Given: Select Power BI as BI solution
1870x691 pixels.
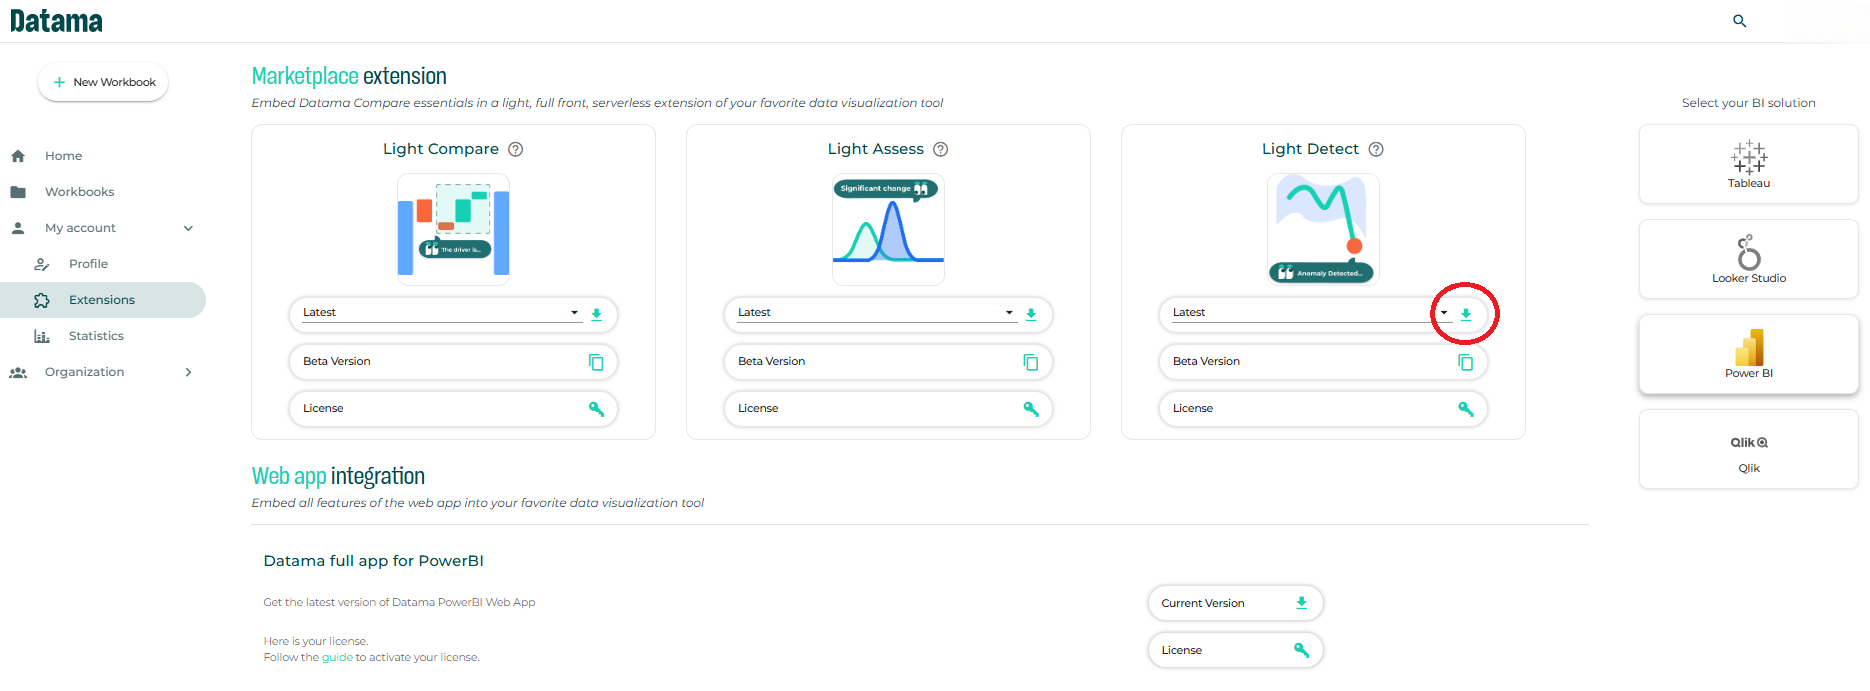Looking at the screenshot, I should [x=1749, y=354].
